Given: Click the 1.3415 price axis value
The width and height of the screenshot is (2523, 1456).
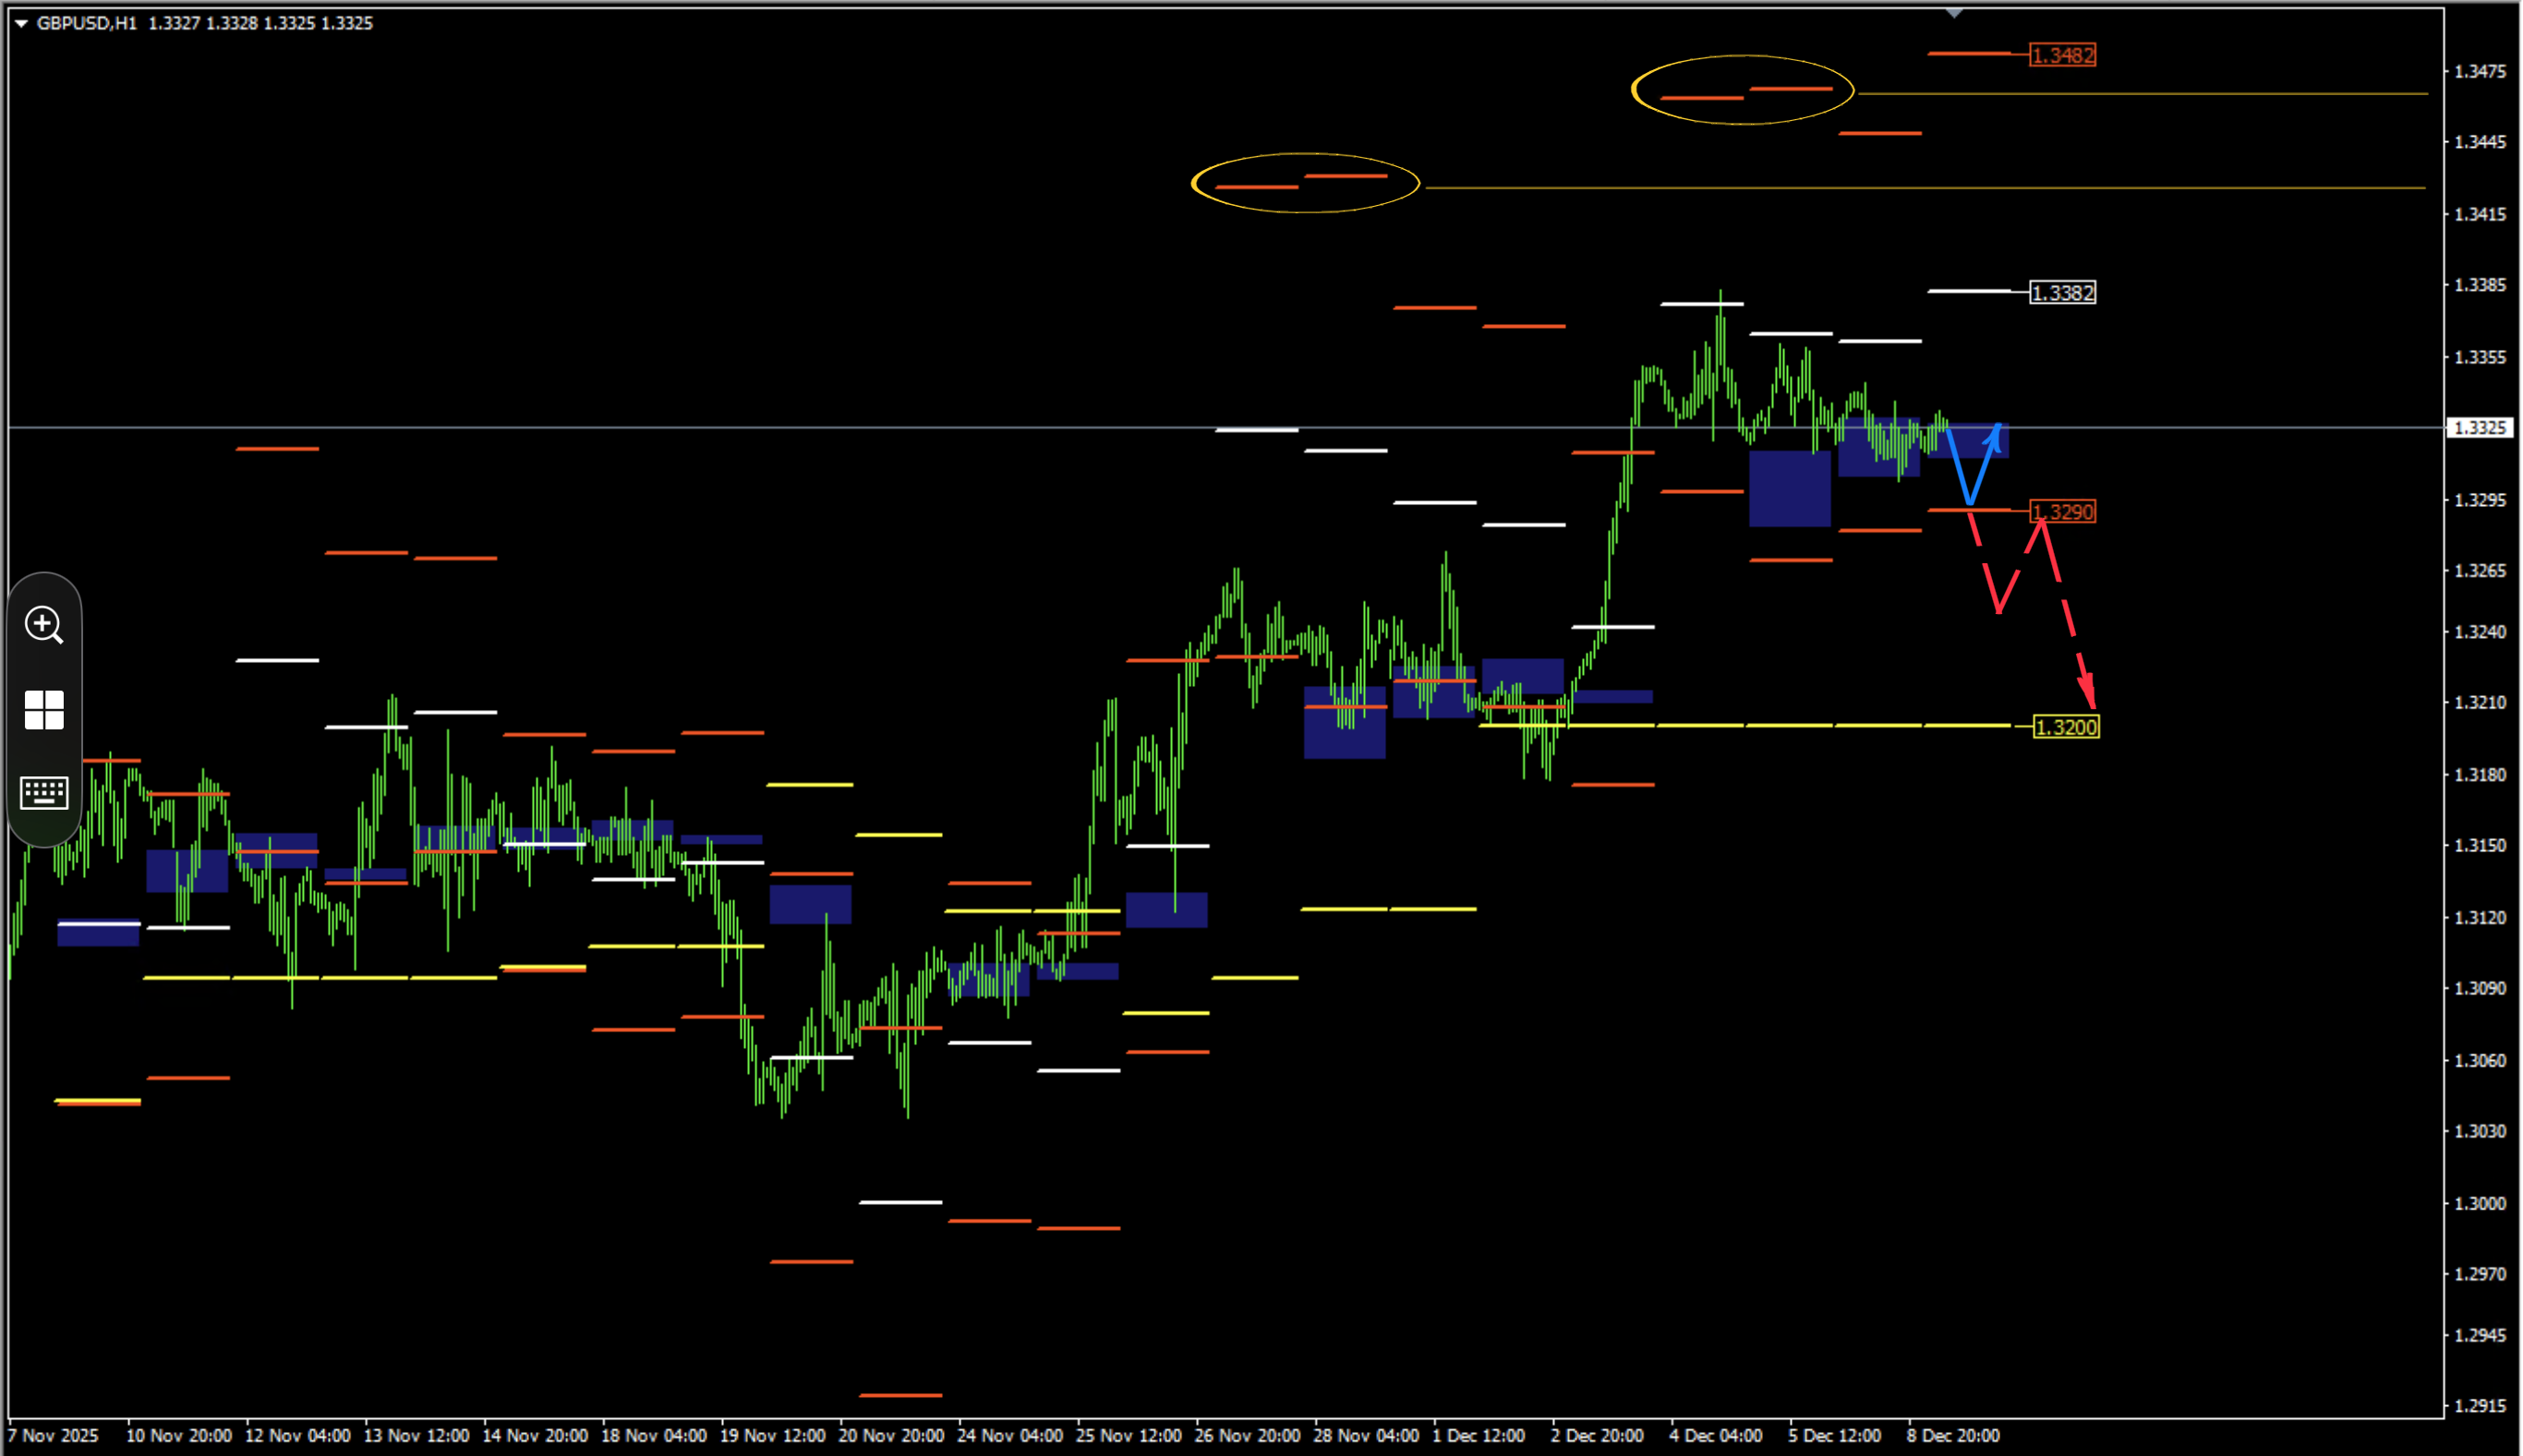Looking at the screenshot, I should 2481,214.
